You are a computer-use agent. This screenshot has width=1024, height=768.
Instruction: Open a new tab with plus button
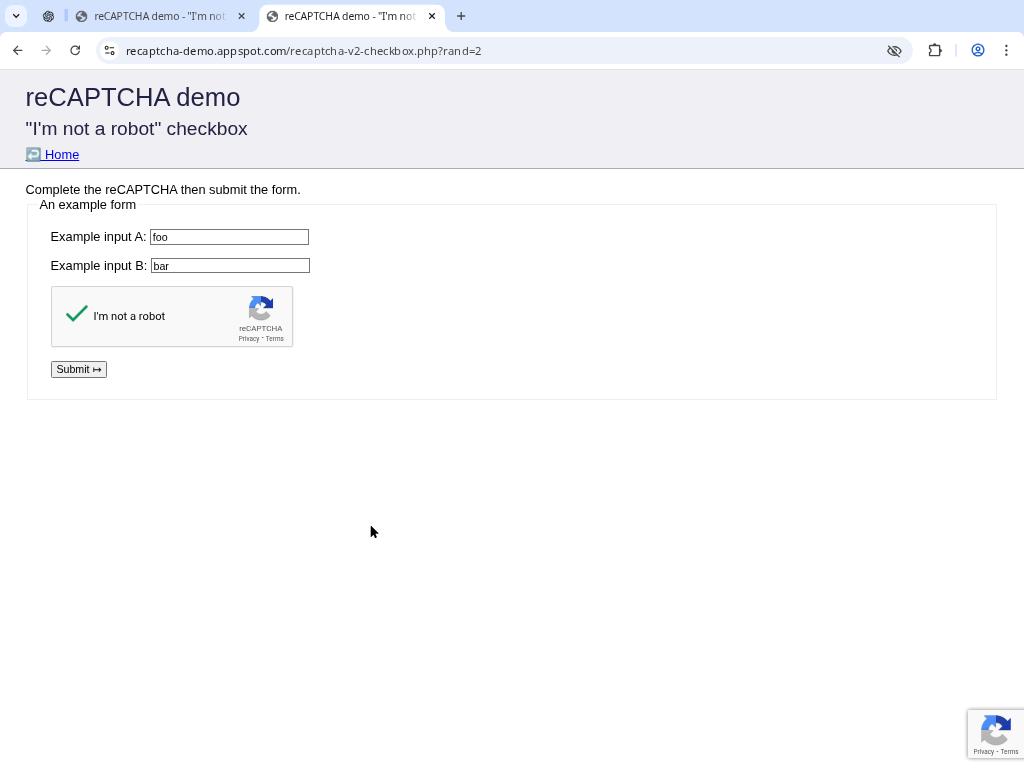[x=461, y=16]
